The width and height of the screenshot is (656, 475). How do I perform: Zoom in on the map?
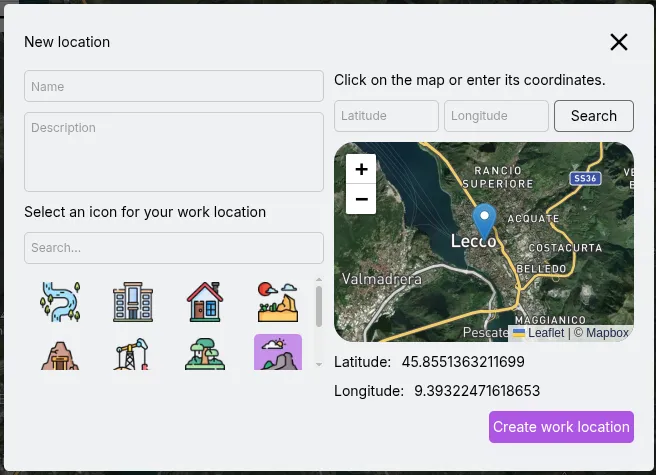pos(361,169)
